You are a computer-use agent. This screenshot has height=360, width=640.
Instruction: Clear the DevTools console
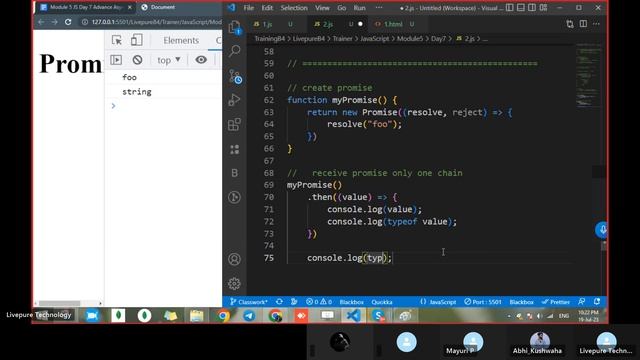138,60
